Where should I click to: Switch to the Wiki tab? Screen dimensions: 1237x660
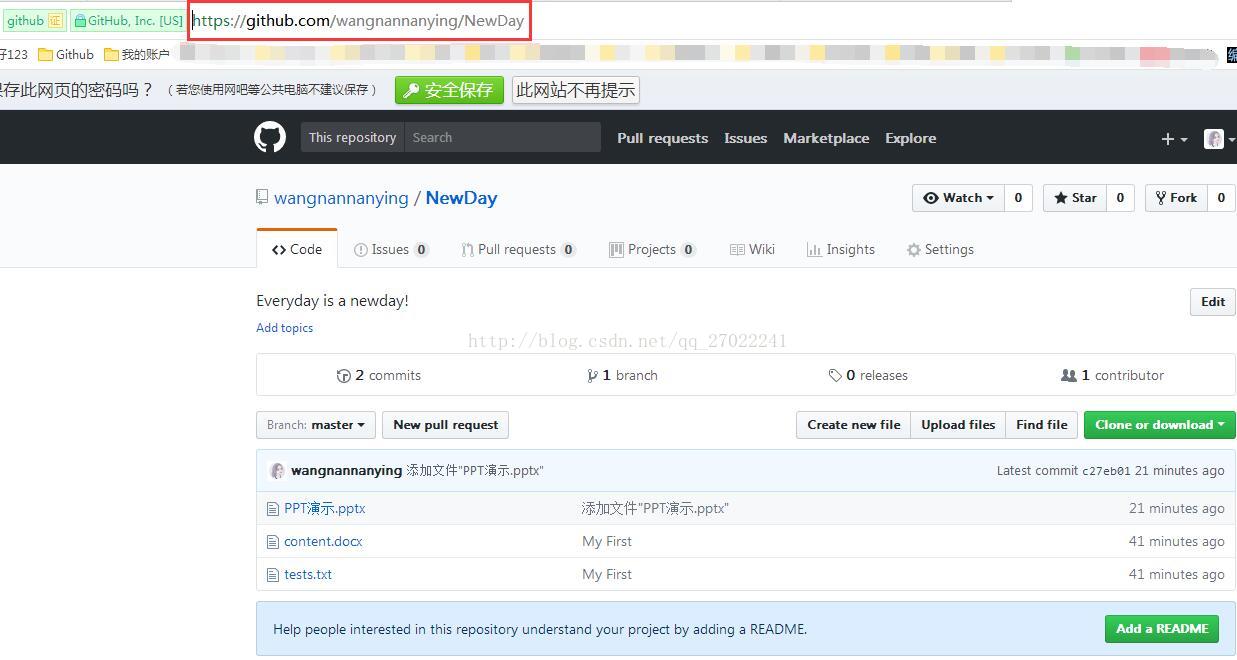coord(752,249)
